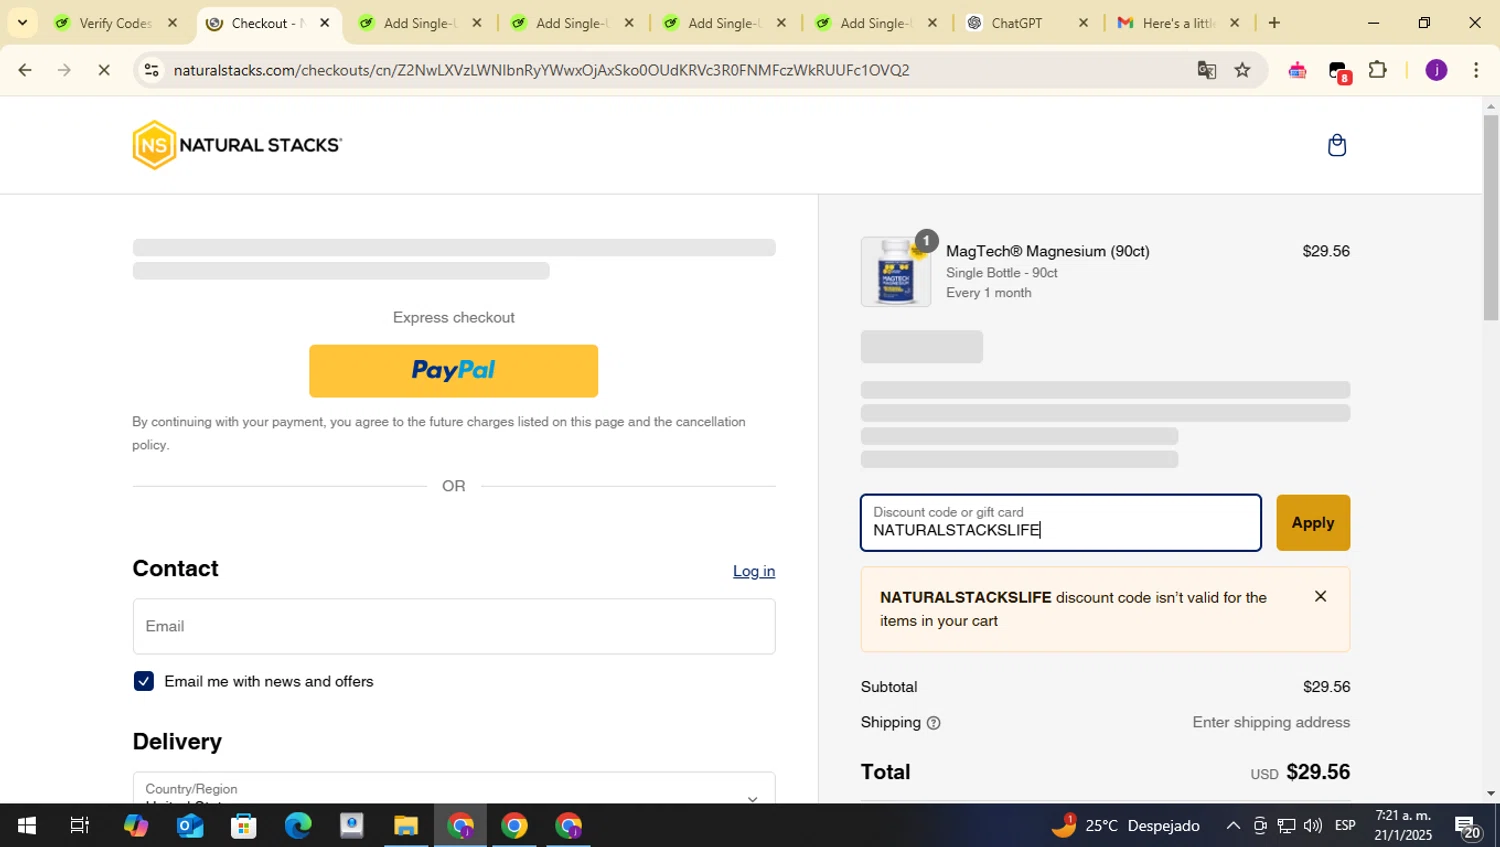
Task: Open the notification center icon
Action: [x=1468, y=827]
